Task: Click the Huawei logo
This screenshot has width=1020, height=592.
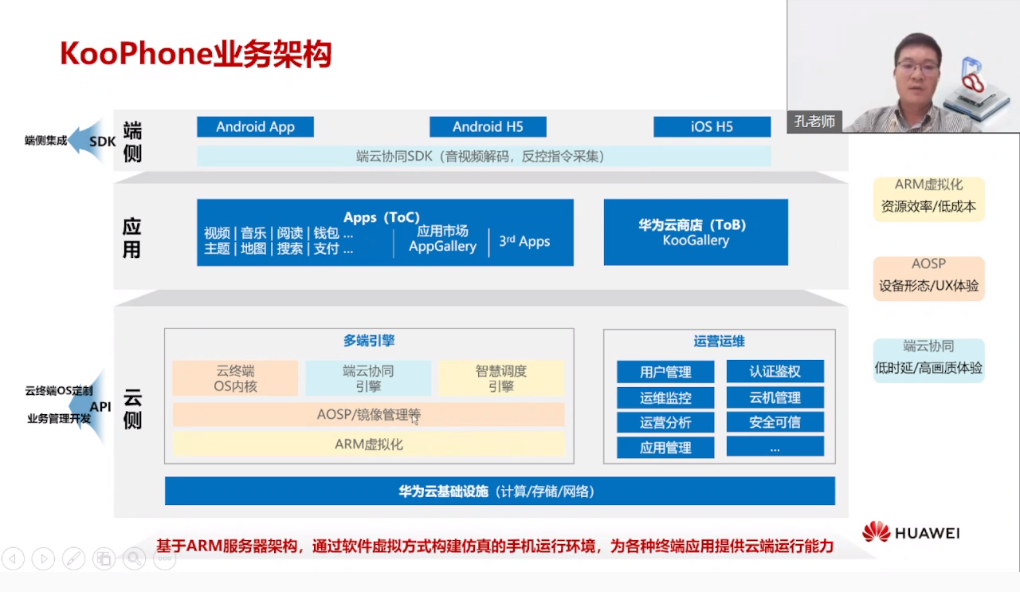Action: (911, 533)
